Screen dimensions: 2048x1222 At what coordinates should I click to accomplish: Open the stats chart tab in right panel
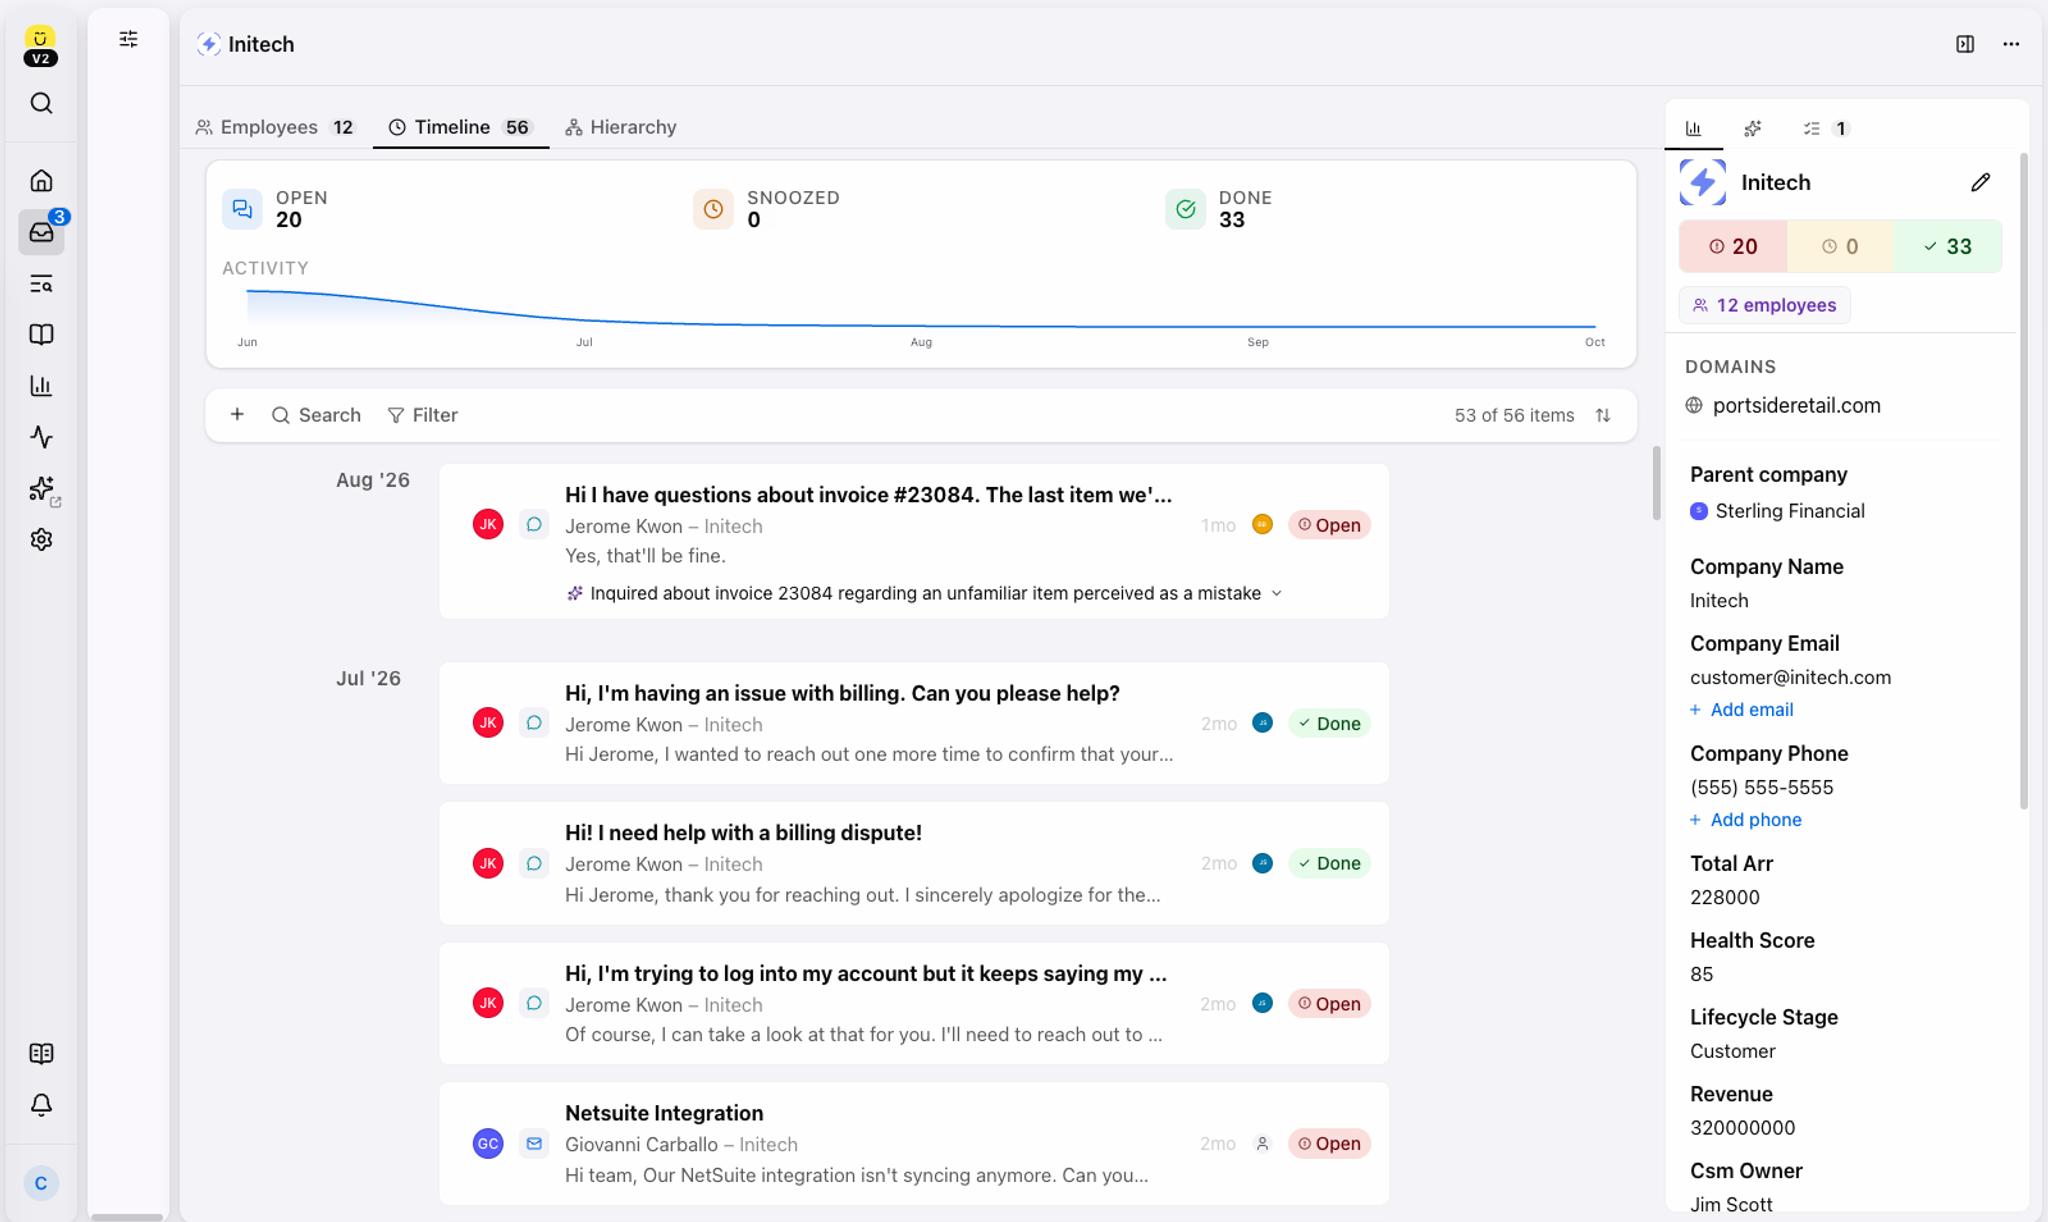1693,128
